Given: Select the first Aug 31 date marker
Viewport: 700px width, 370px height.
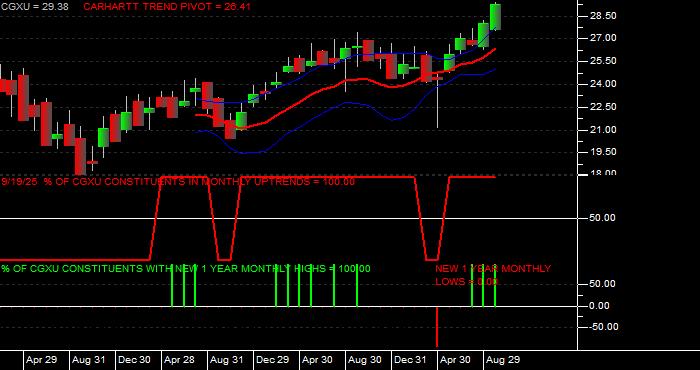Looking at the screenshot, I should 88,360.
